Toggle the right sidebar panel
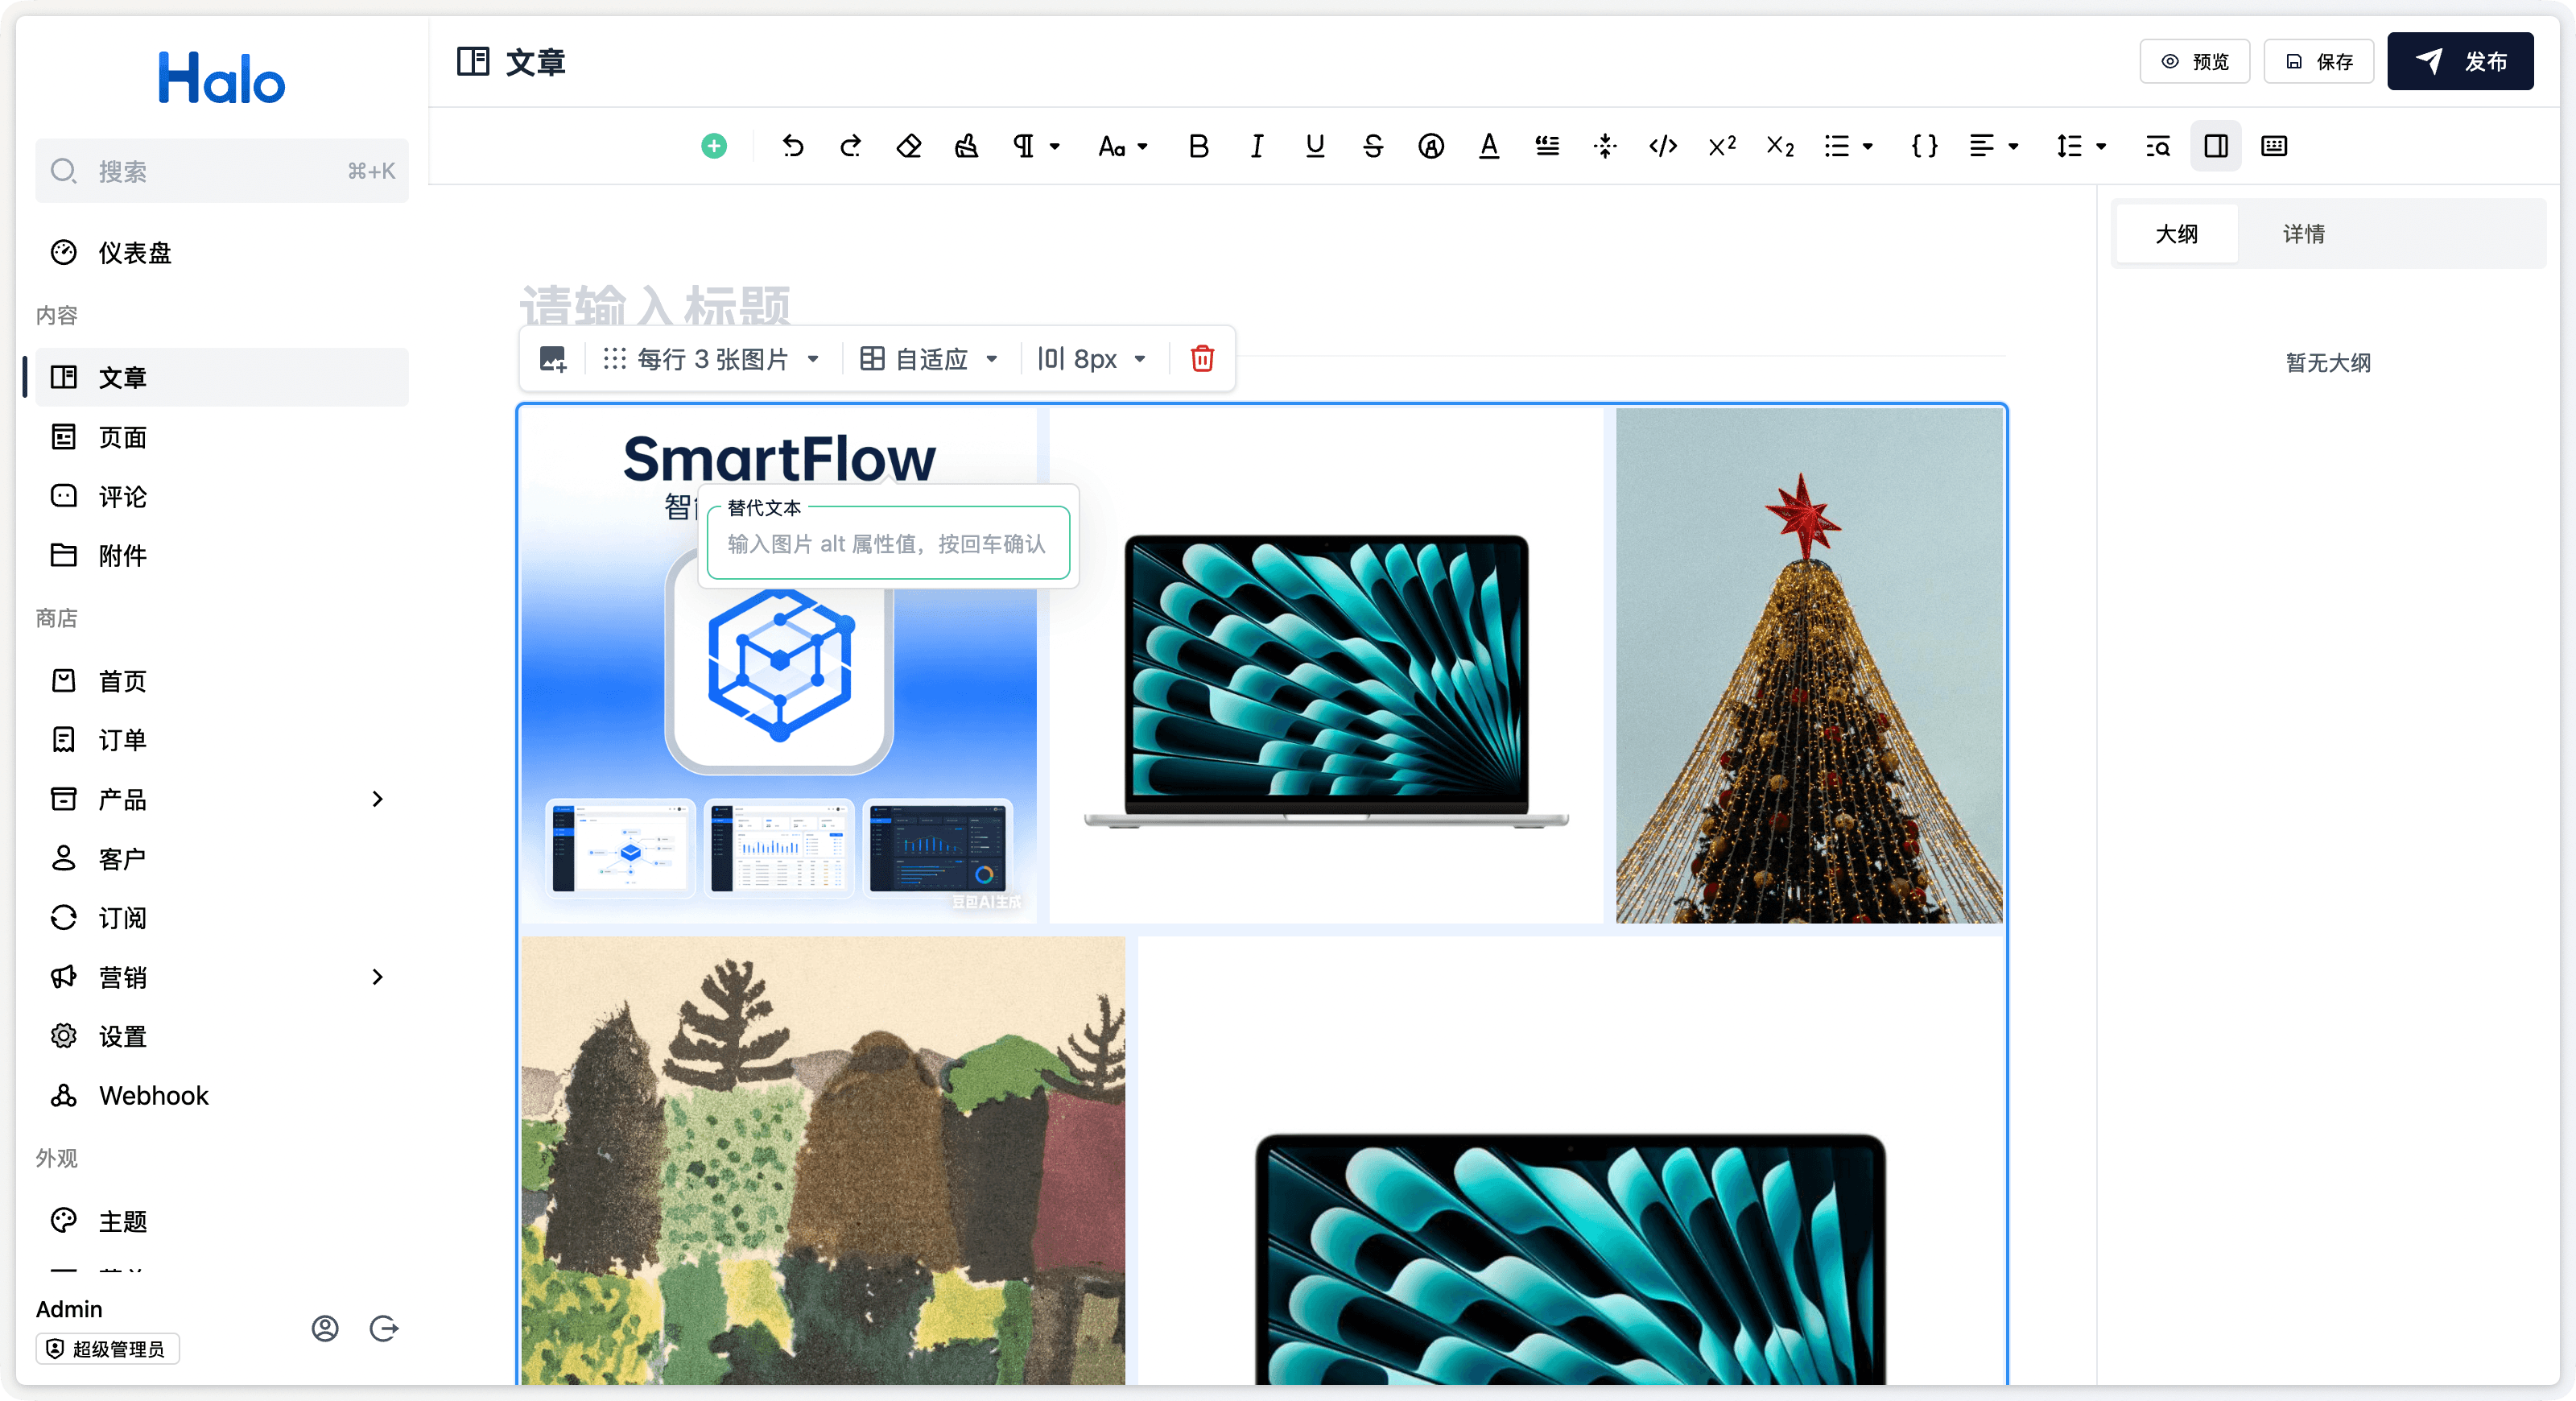Viewport: 2576px width, 1401px height. tap(2216, 146)
